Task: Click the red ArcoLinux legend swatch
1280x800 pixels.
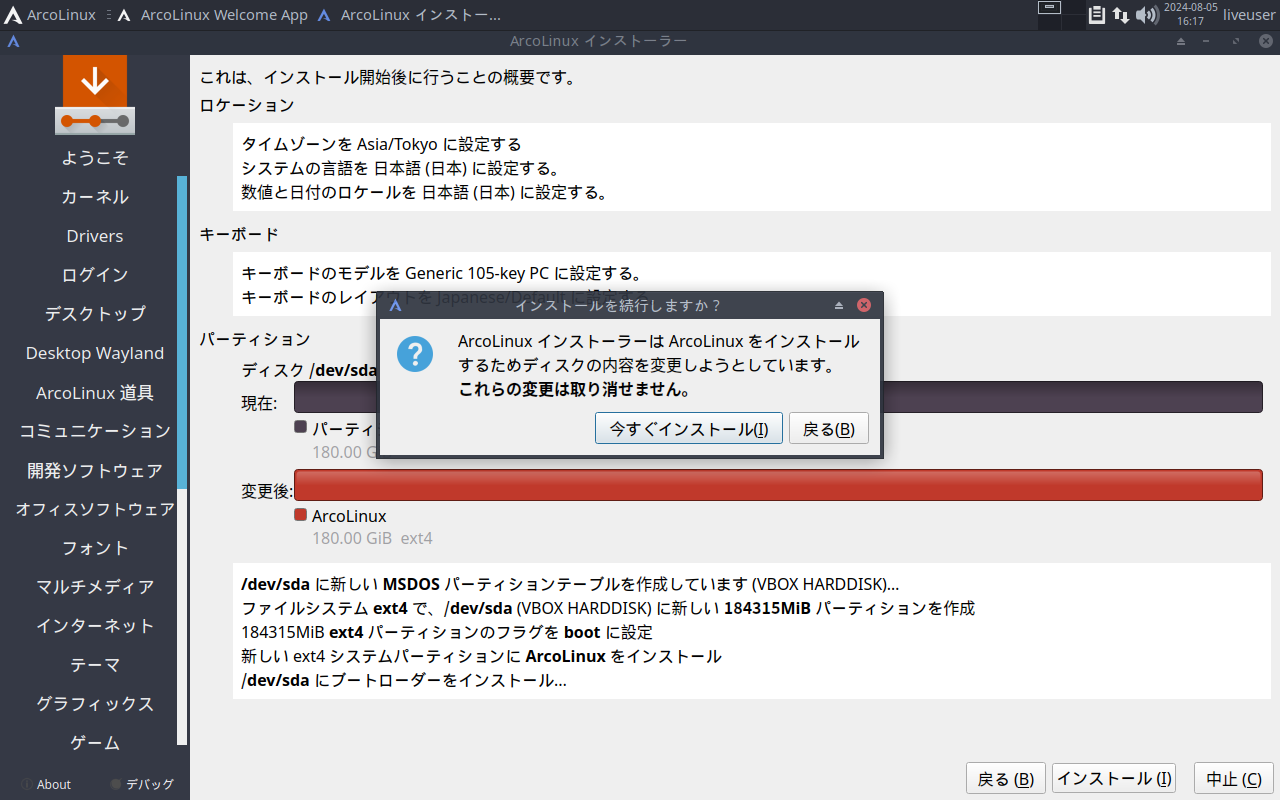Action: pyautogui.click(x=300, y=515)
